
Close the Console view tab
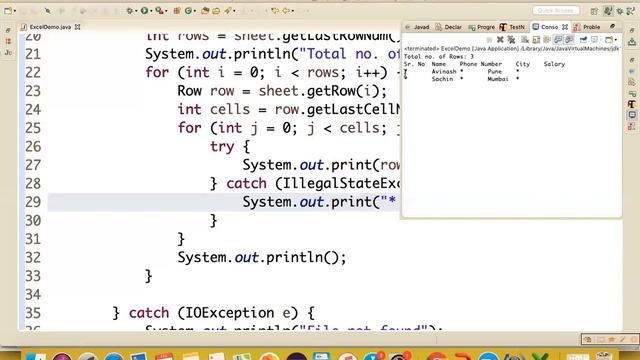click(565, 27)
